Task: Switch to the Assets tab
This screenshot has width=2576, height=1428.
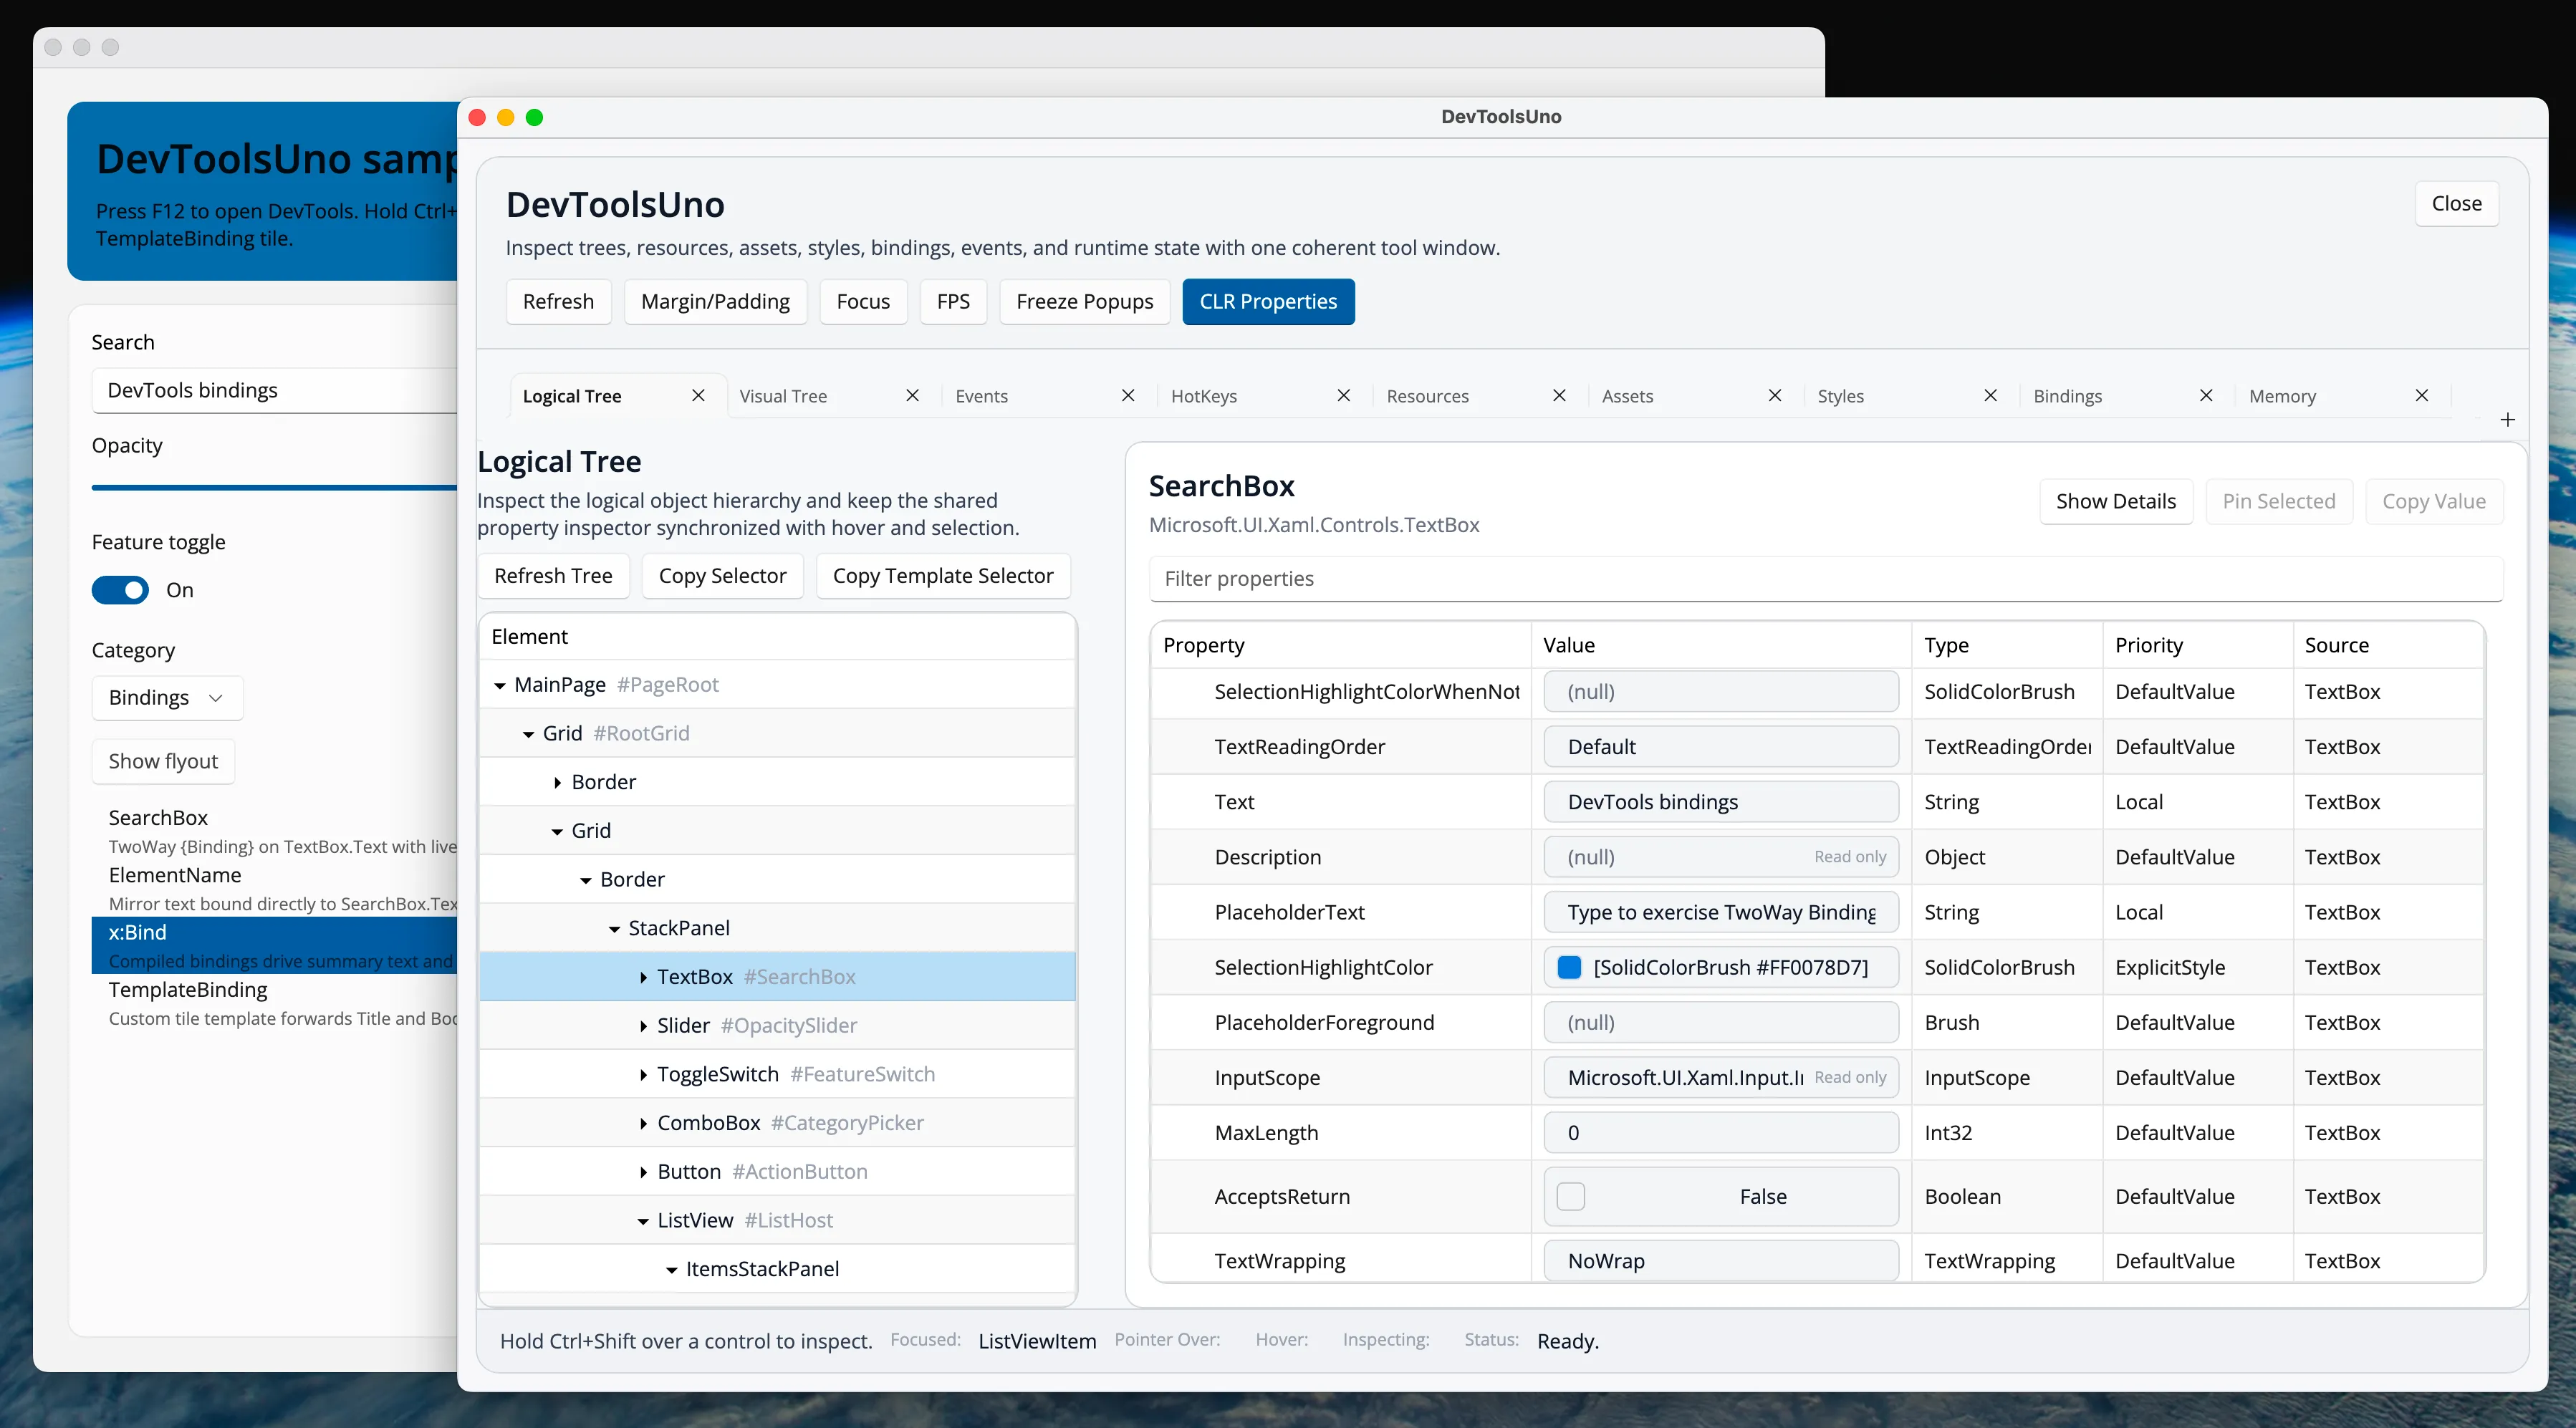Action: point(1627,396)
